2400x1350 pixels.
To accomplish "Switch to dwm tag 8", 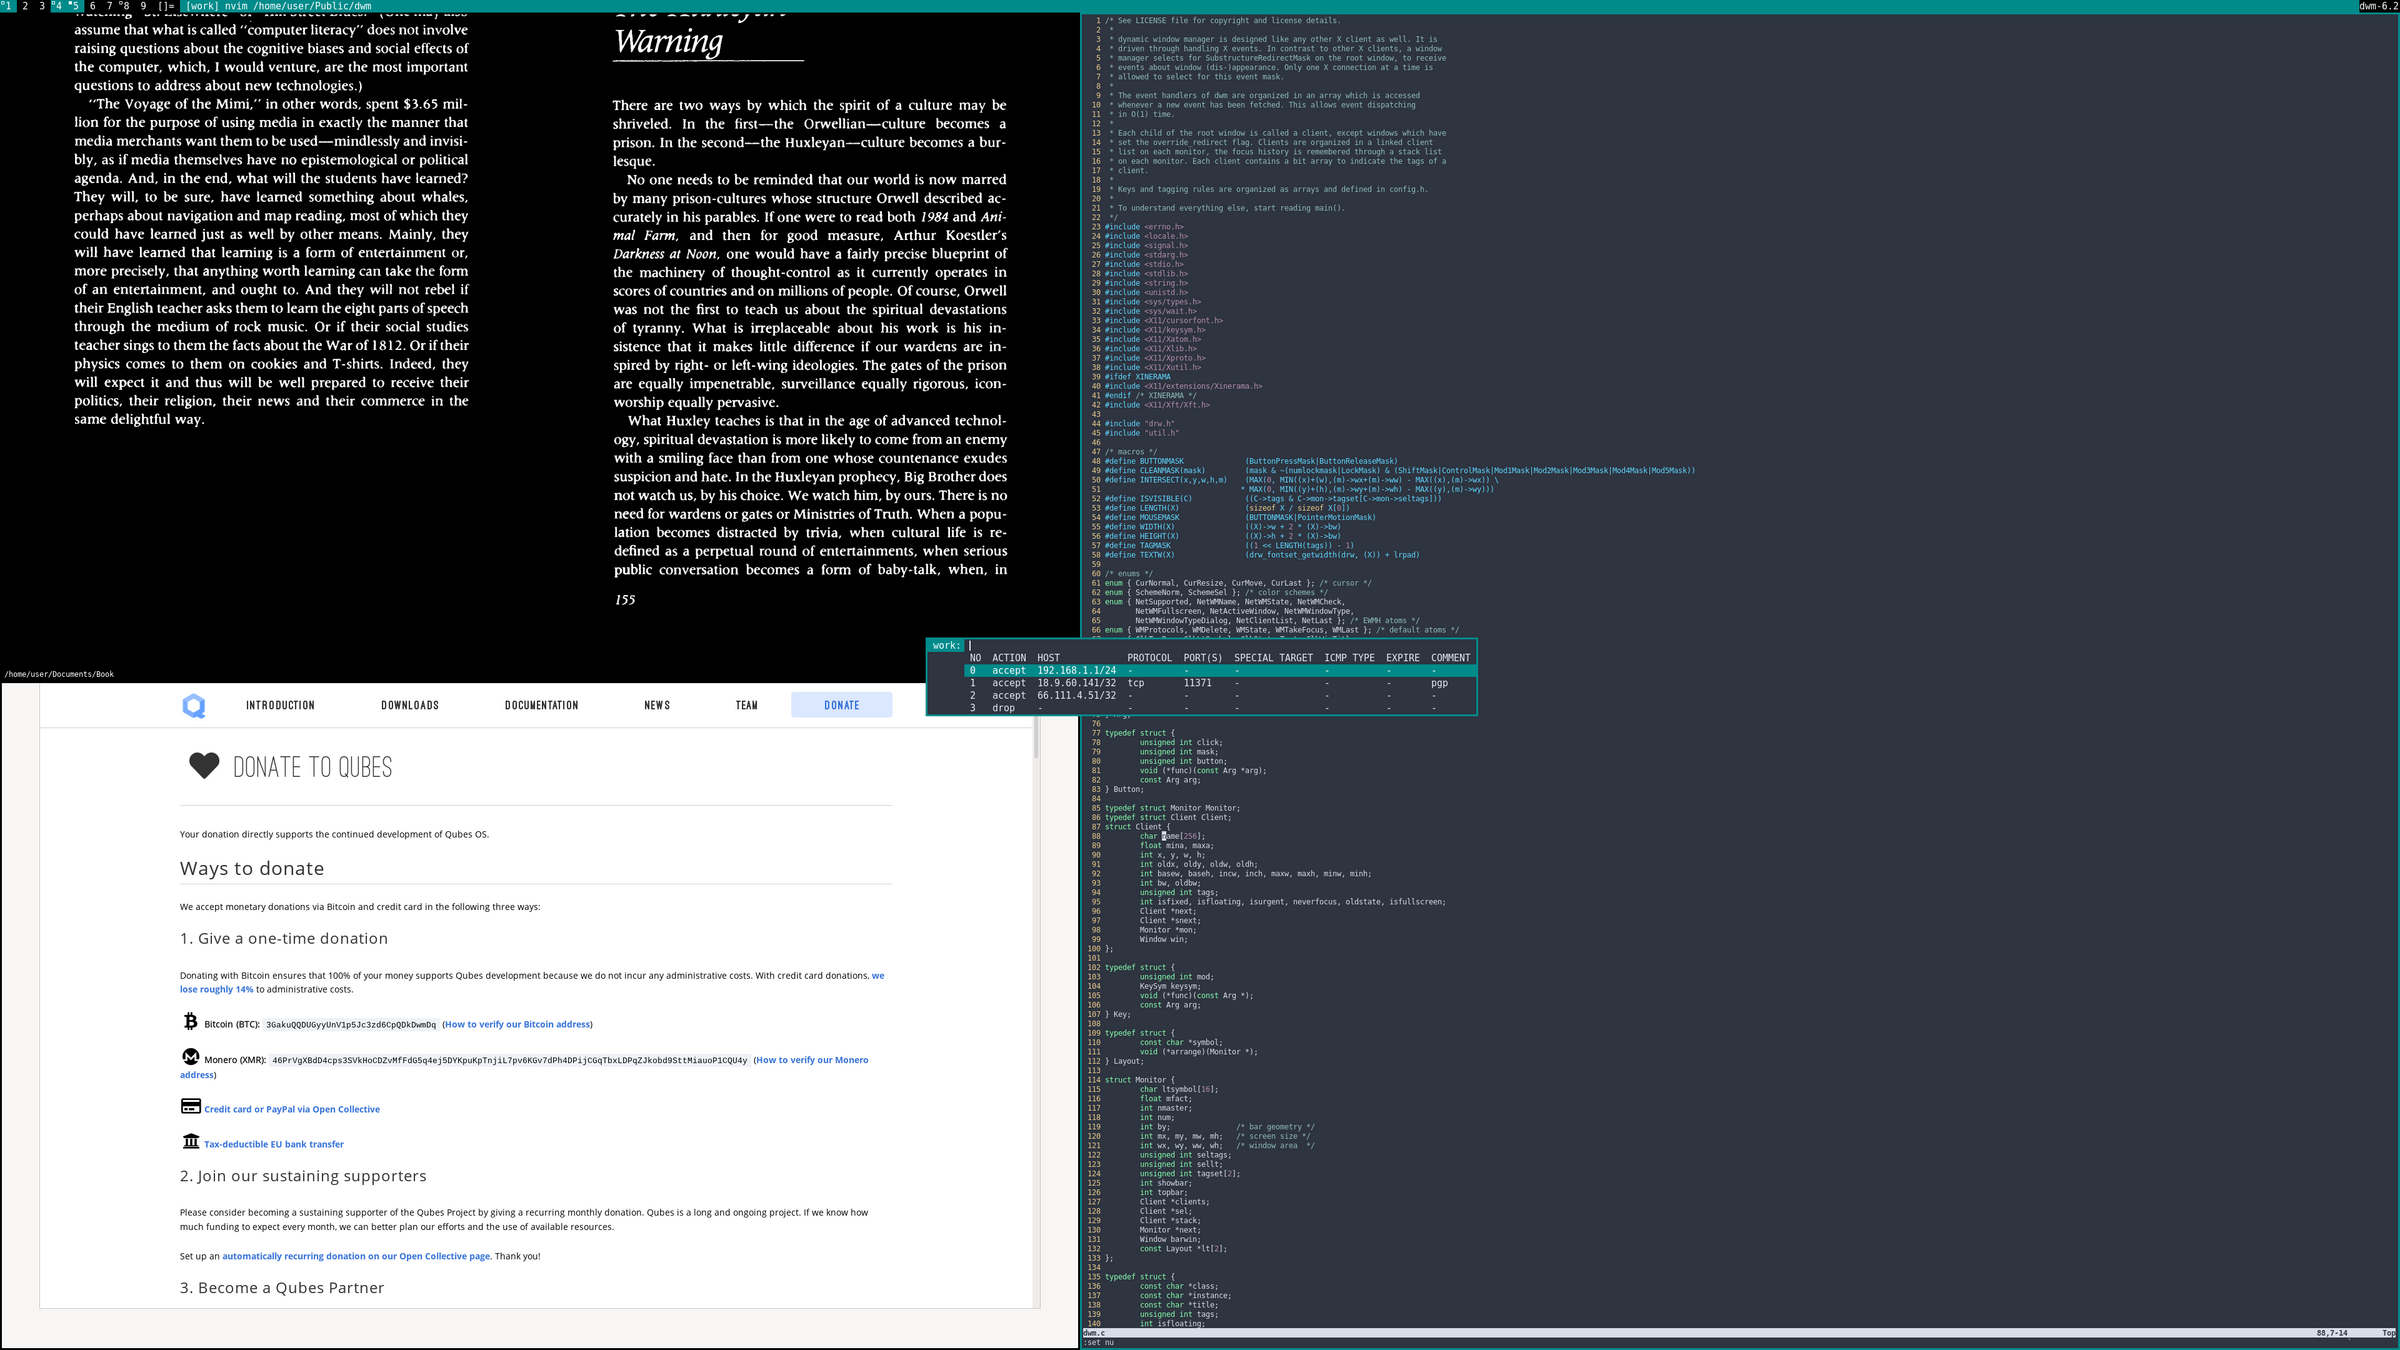I will coord(124,6).
